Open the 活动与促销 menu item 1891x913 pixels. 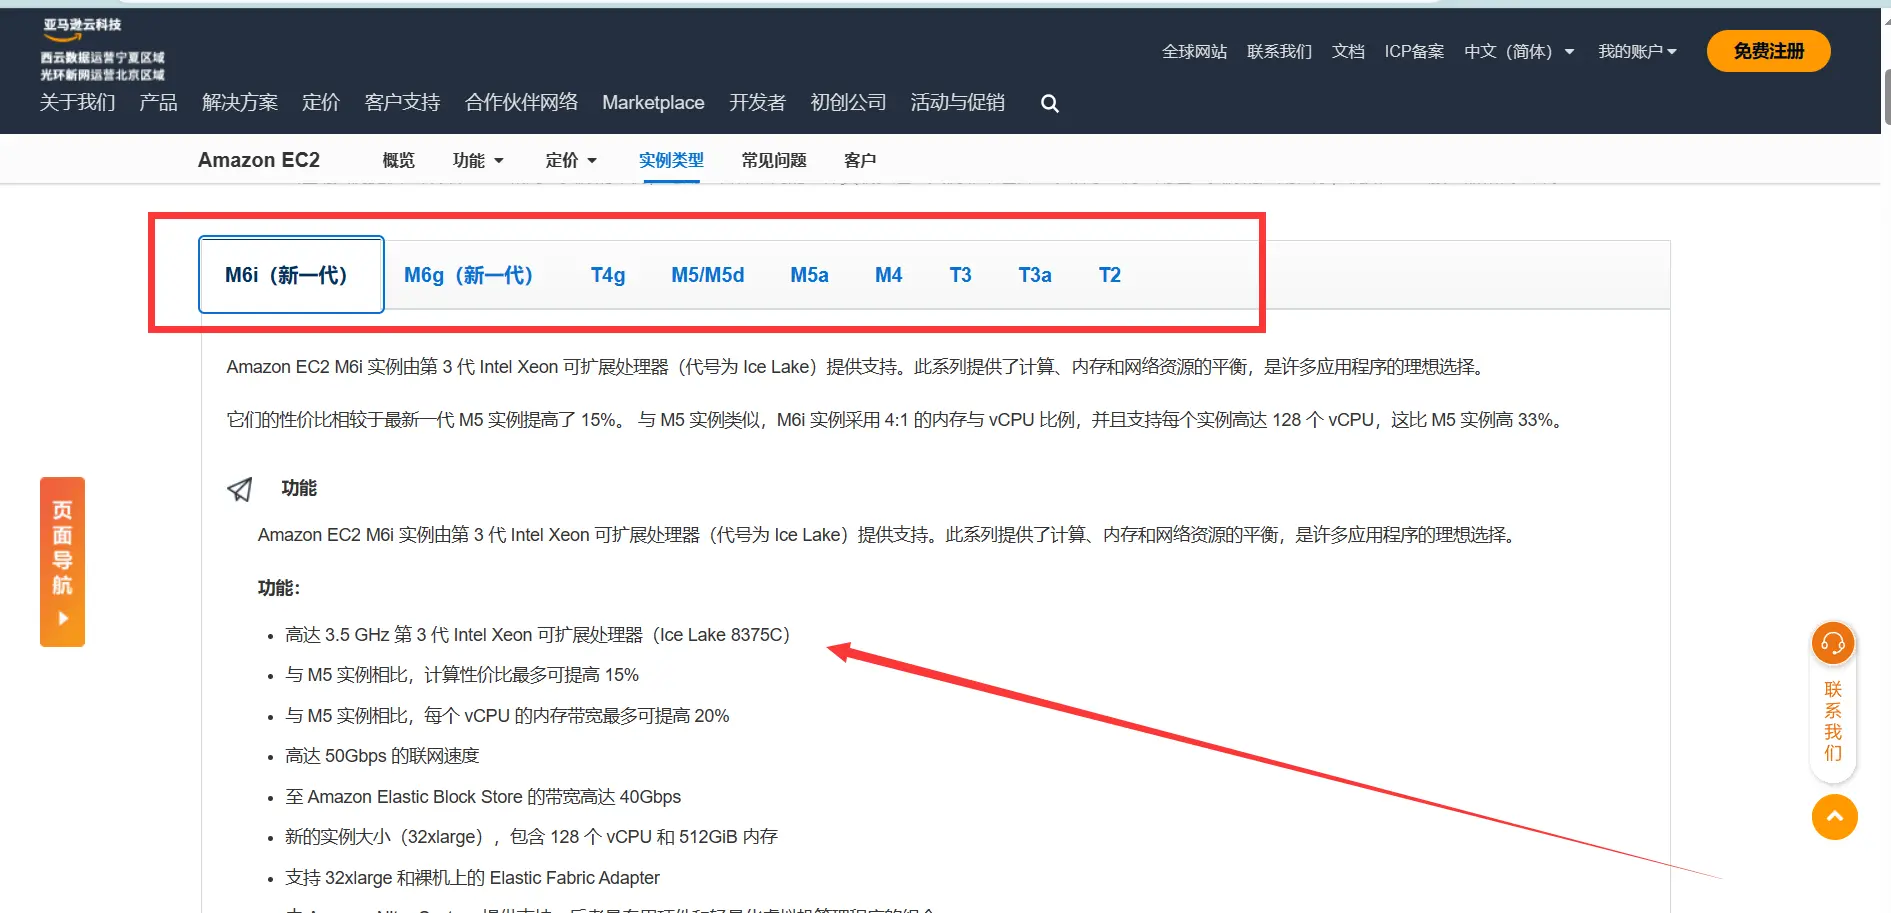(957, 102)
